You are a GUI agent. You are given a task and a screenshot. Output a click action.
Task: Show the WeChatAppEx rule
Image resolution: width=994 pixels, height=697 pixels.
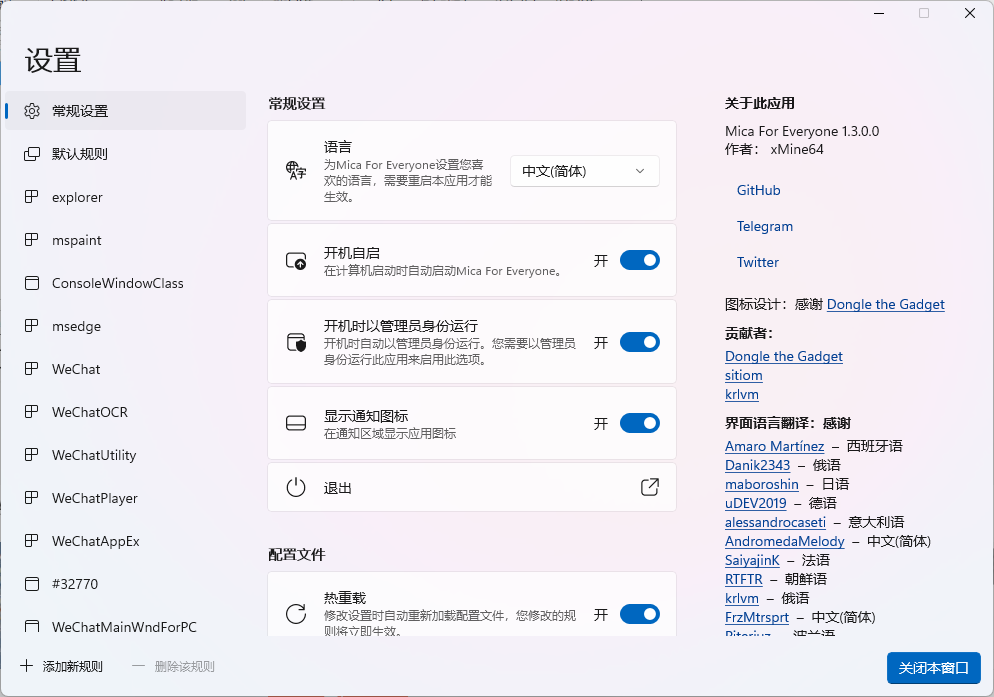[x=126, y=541]
